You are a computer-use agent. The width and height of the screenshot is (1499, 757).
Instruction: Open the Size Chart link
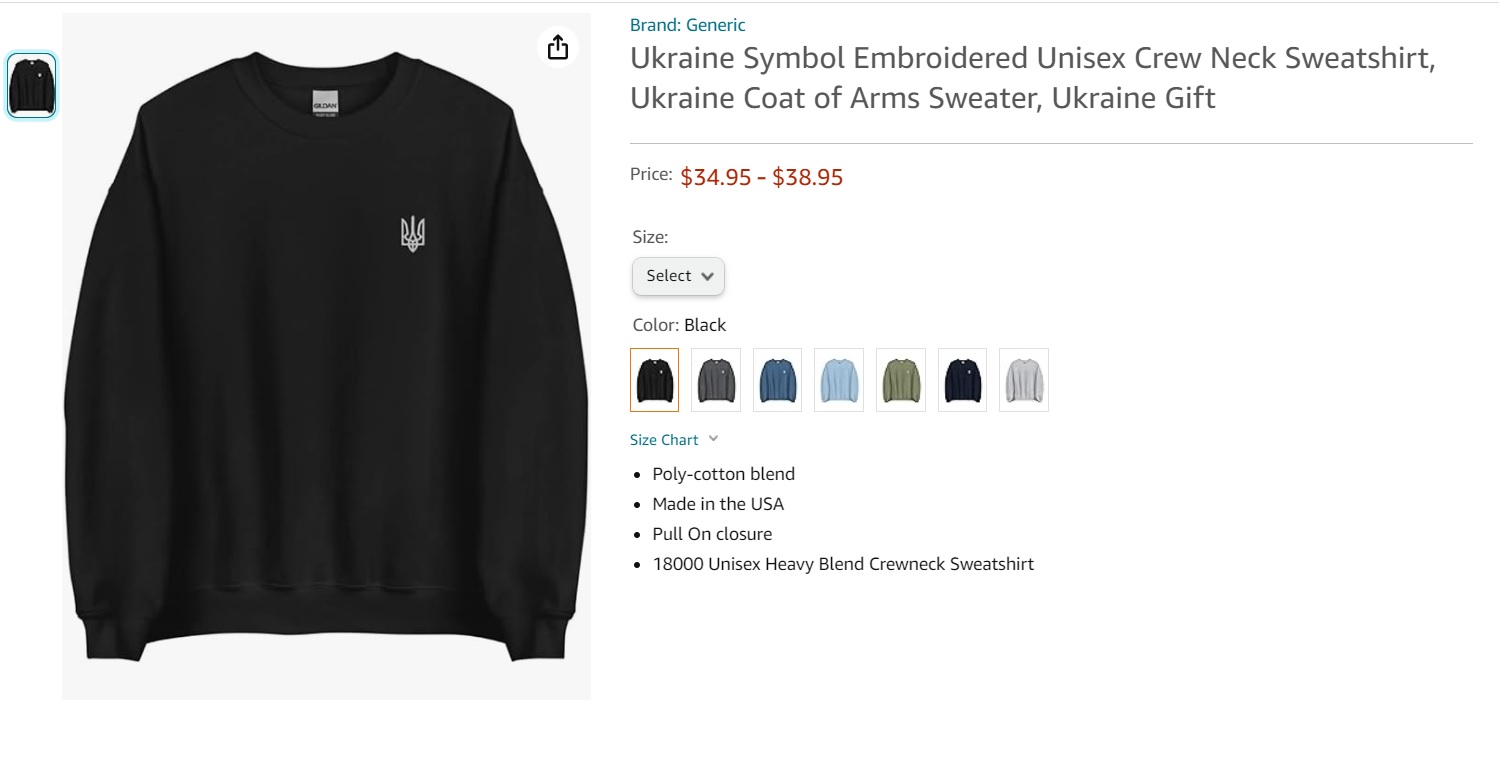664,440
